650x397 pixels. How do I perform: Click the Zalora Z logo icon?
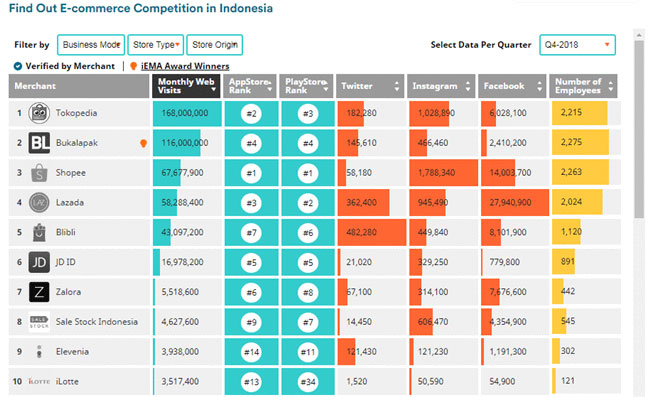pyautogui.click(x=39, y=292)
